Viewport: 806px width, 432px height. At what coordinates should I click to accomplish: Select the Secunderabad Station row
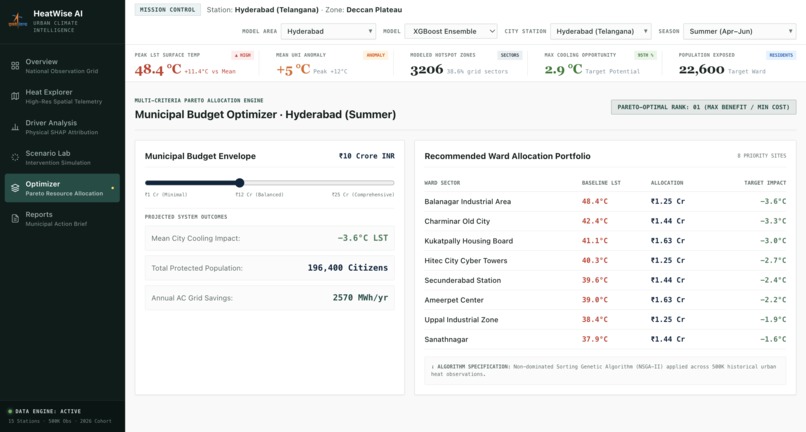coord(605,280)
